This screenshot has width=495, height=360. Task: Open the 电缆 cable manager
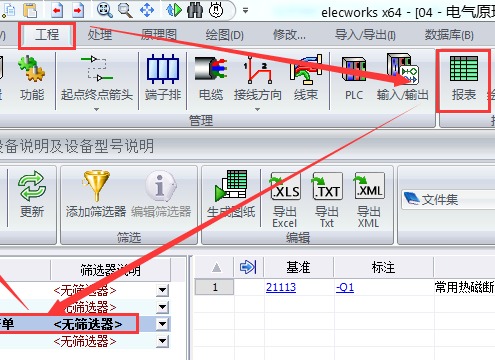[x=211, y=79]
